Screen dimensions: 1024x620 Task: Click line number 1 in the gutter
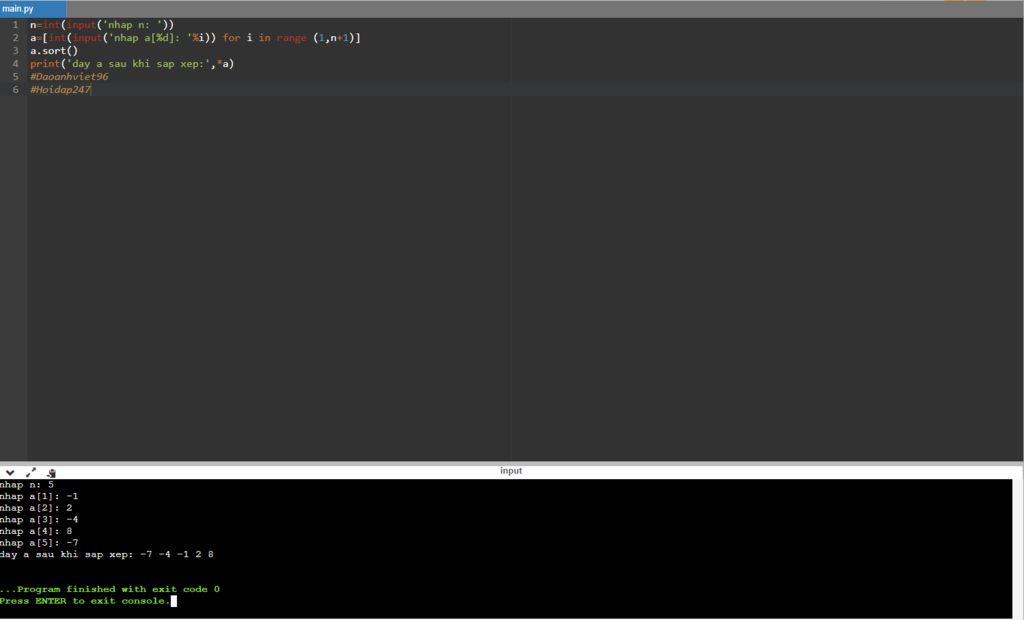tap(15, 25)
